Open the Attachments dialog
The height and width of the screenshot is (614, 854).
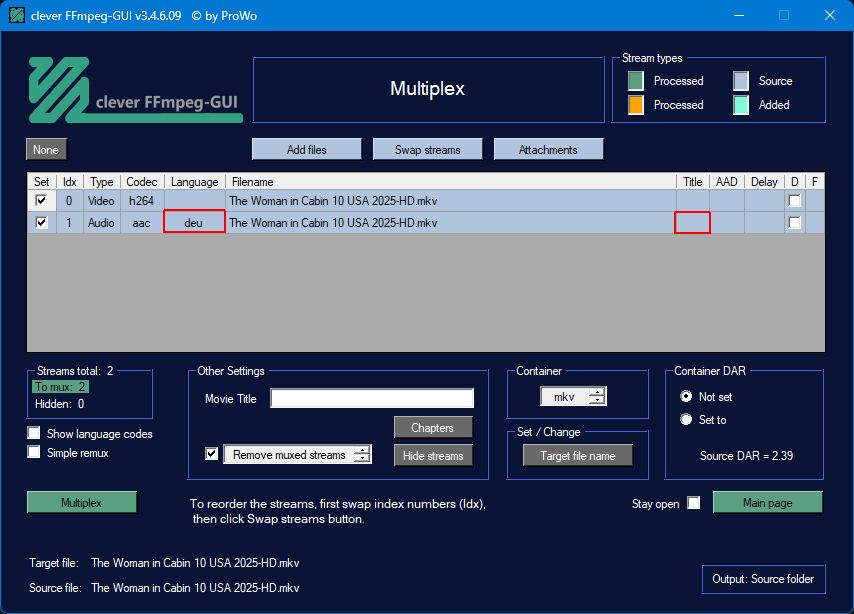tap(548, 149)
